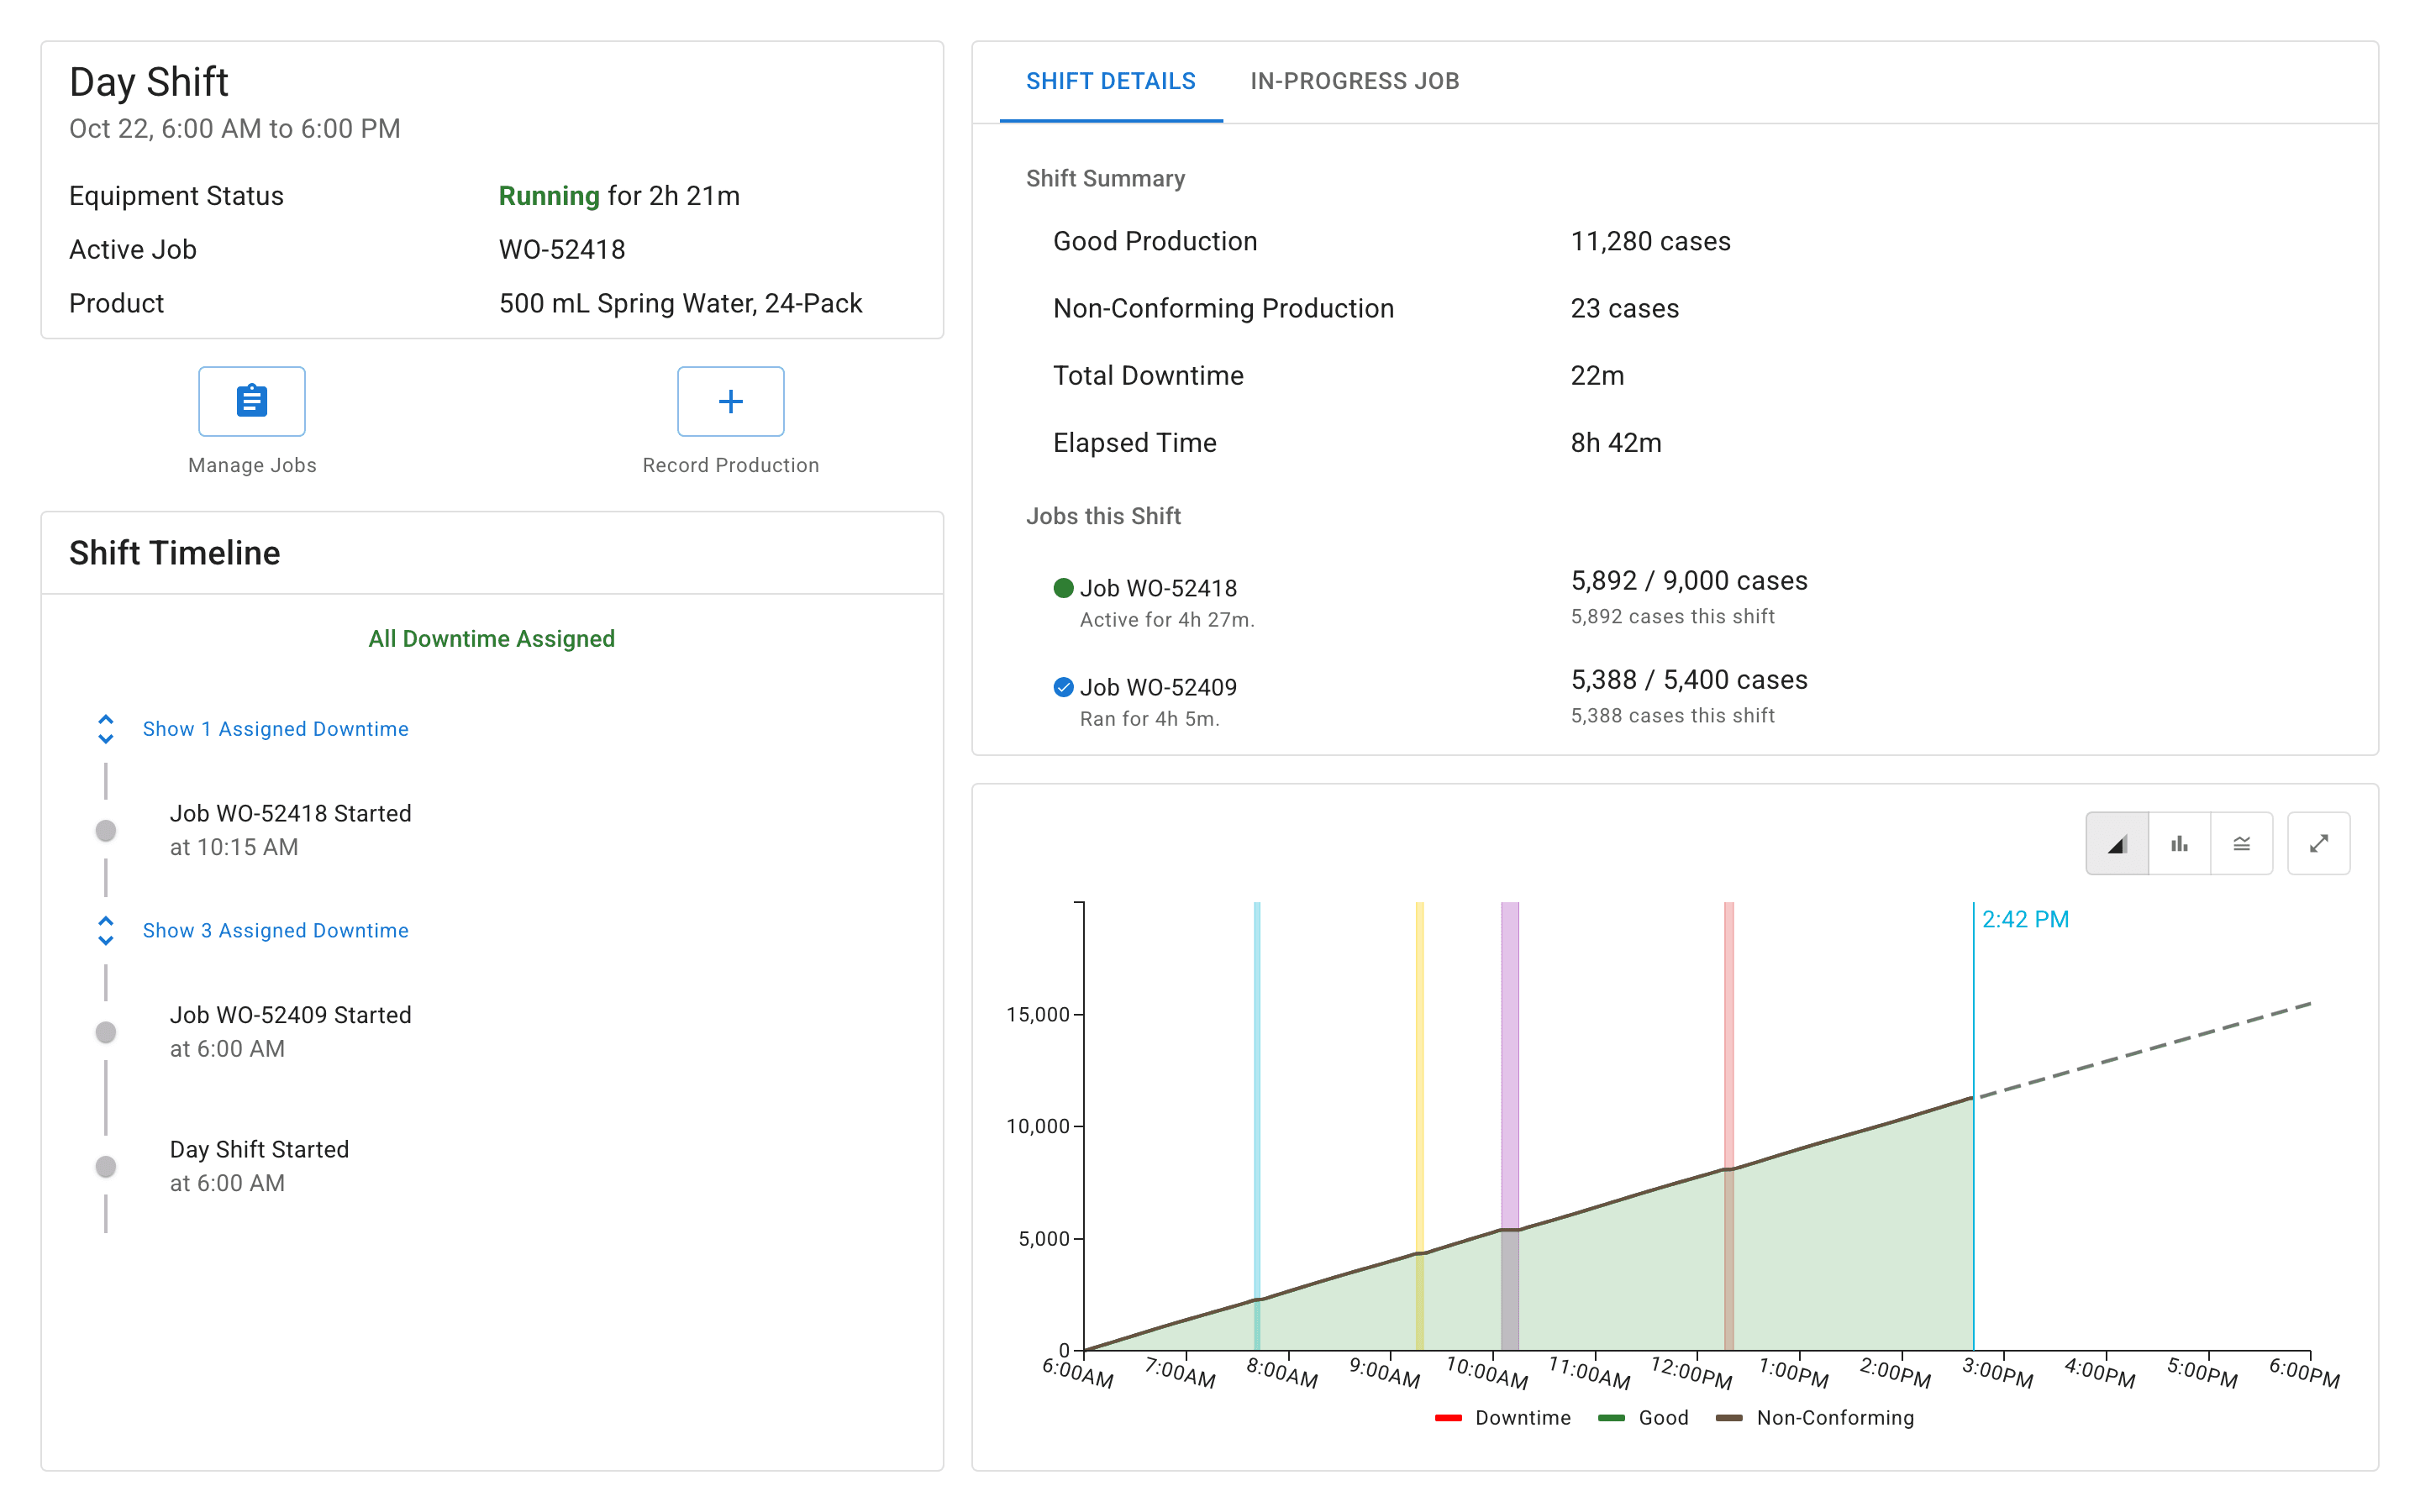Click the 'Running' equipment status text
2420x1512 pixels.
tap(549, 195)
